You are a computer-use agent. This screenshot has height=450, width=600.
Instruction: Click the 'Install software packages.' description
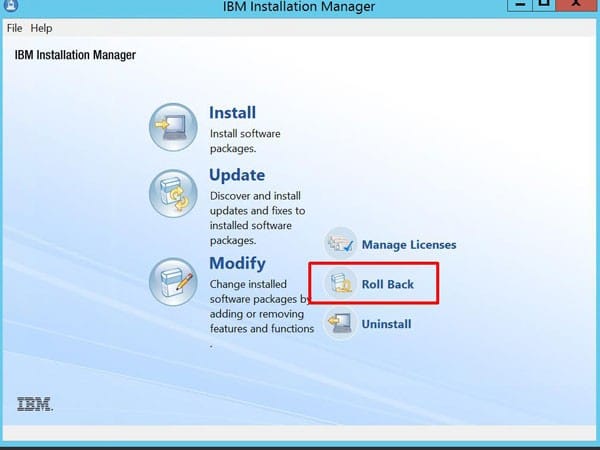pyautogui.click(x=245, y=141)
